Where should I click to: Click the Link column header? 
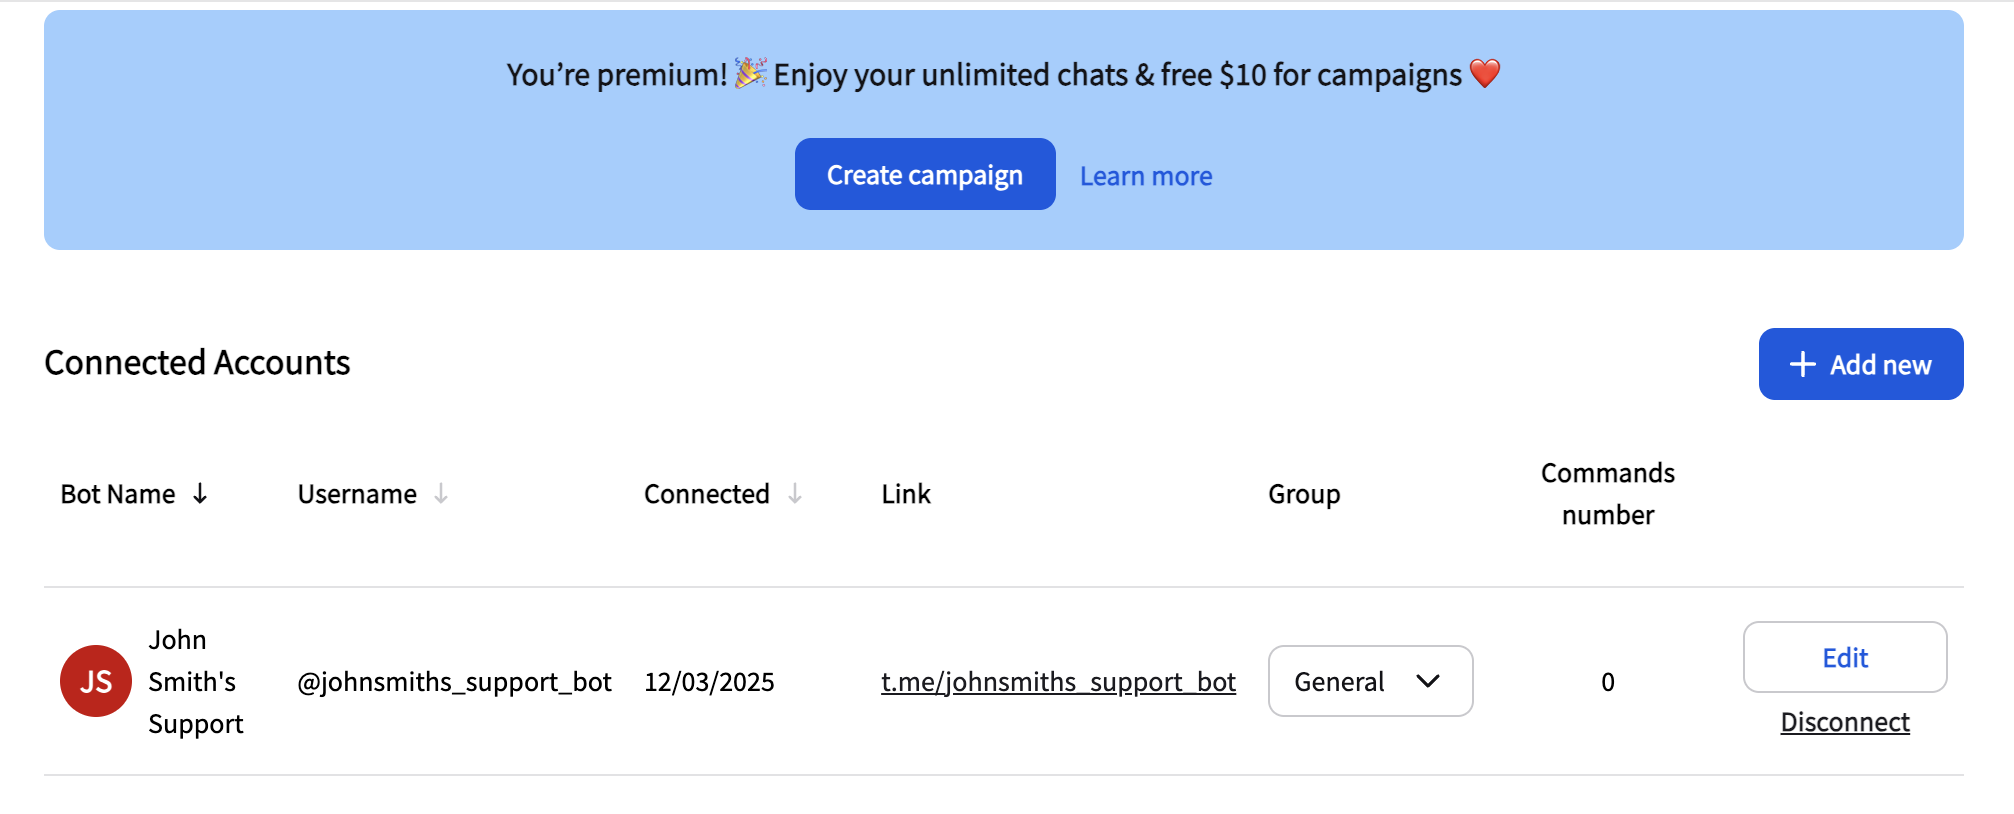click(906, 494)
